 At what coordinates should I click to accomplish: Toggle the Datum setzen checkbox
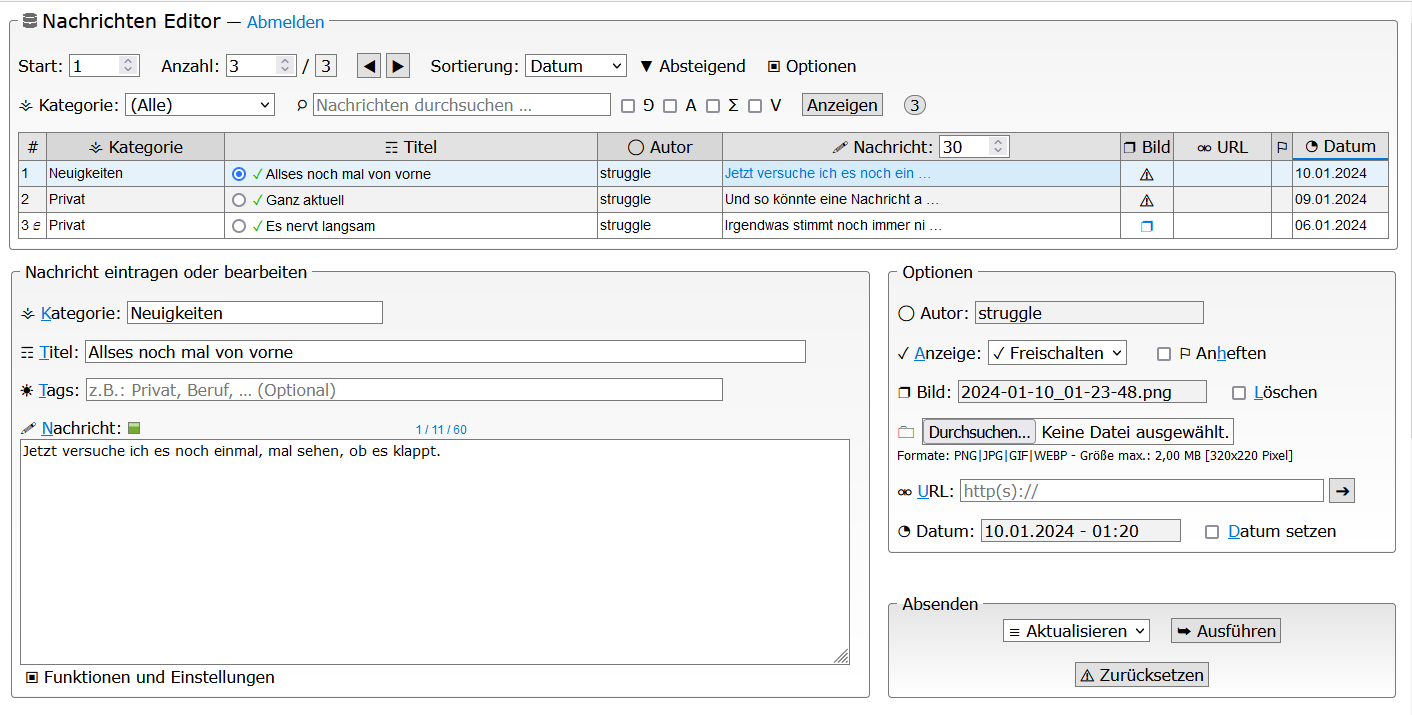1212,532
